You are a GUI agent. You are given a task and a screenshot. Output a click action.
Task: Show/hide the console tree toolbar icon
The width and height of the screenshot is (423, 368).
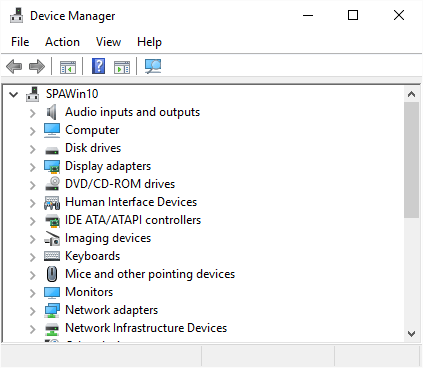point(68,67)
